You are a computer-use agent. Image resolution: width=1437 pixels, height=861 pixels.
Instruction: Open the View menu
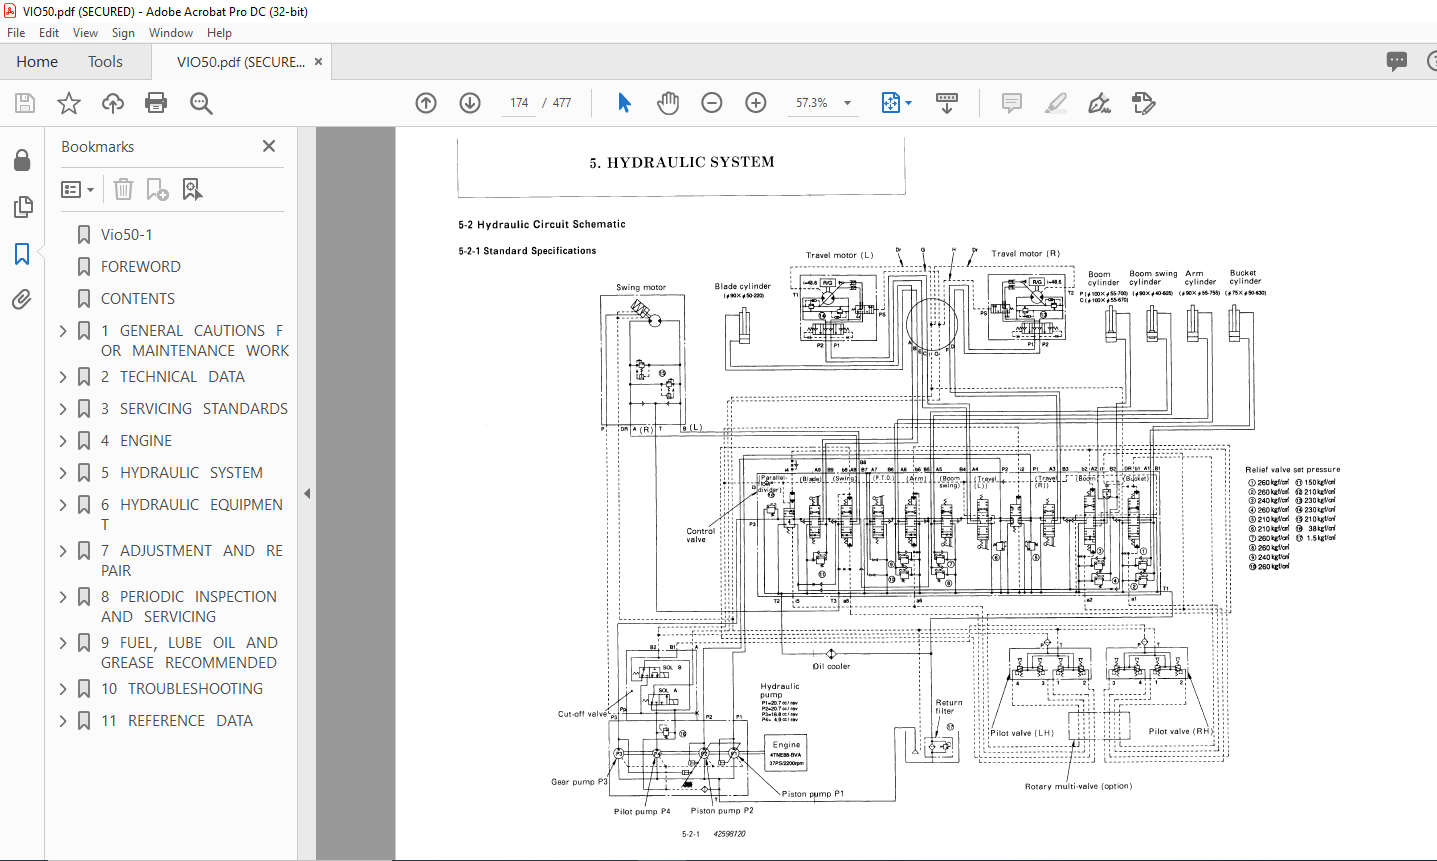pos(86,32)
